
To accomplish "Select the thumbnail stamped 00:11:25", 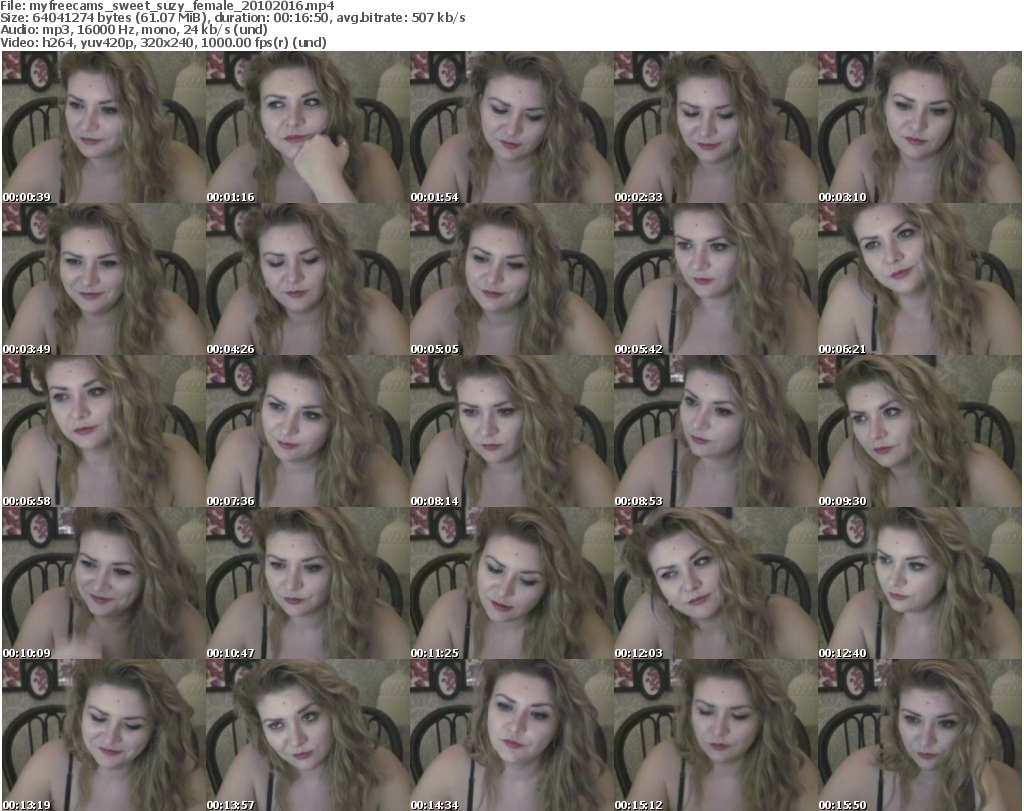I will 511,583.
